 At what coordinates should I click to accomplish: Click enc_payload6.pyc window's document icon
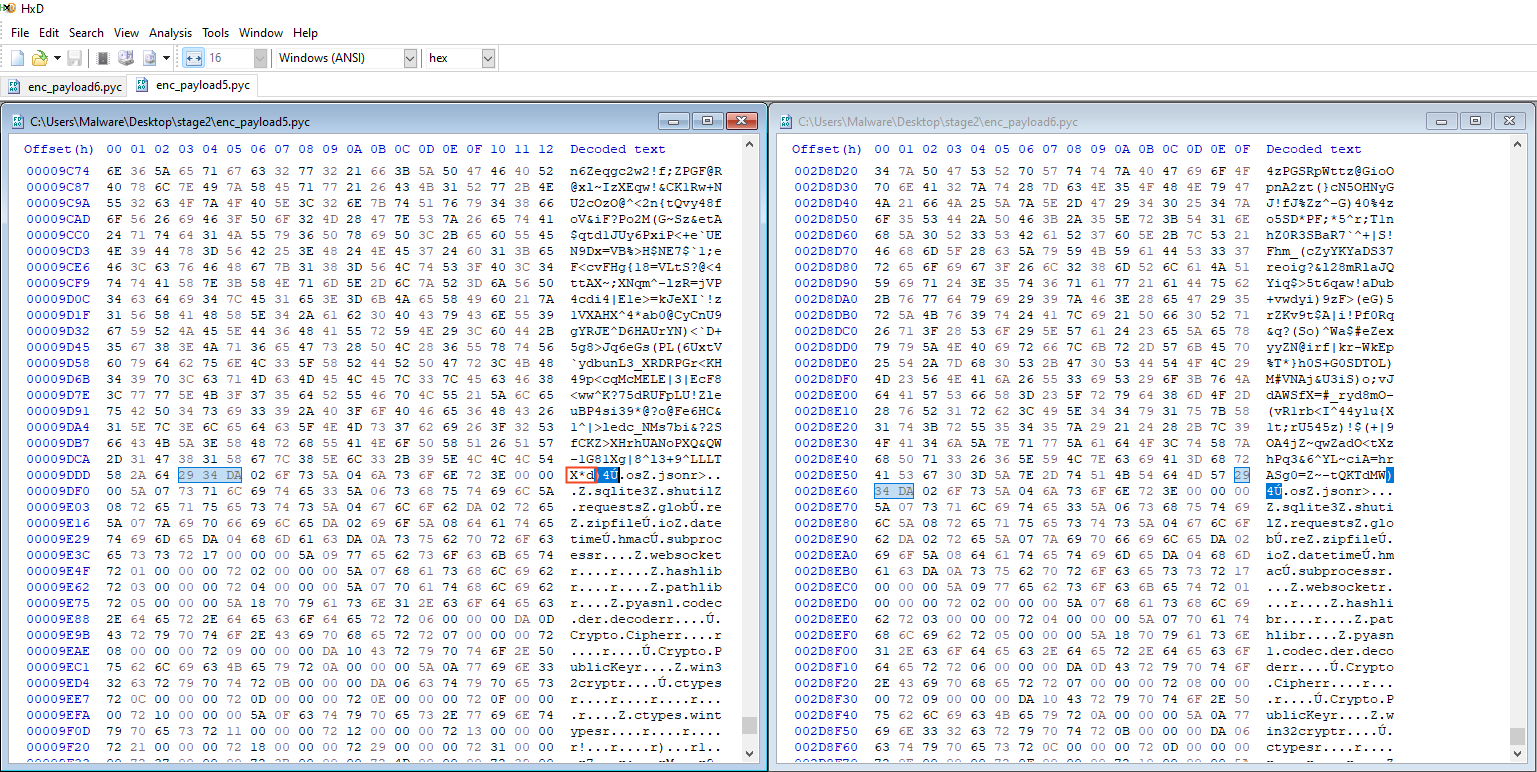click(x=785, y=121)
